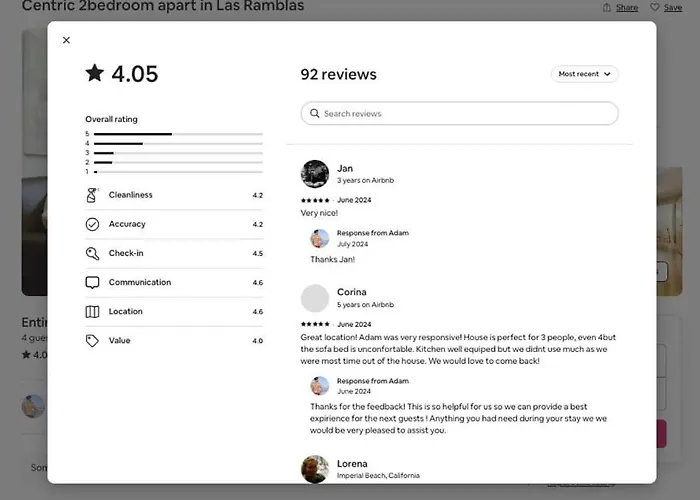Click the Save heart icon behind the dialog
The height and width of the screenshot is (500, 700).
click(x=654, y=7)
